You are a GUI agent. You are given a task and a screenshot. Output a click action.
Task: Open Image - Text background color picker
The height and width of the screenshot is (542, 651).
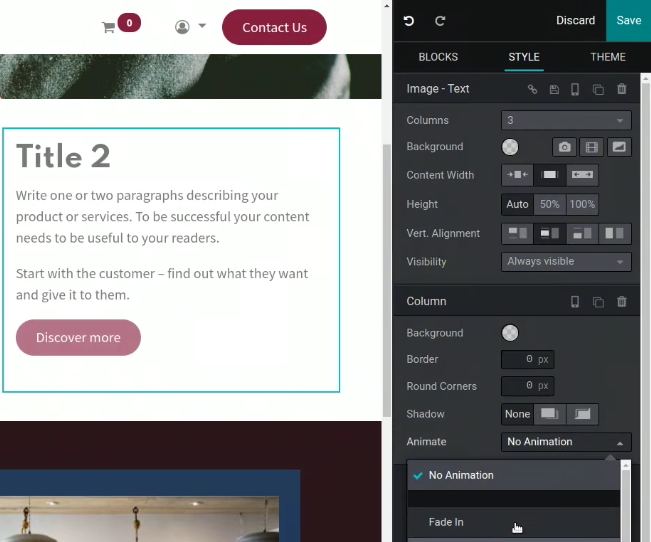click(510, 147)
